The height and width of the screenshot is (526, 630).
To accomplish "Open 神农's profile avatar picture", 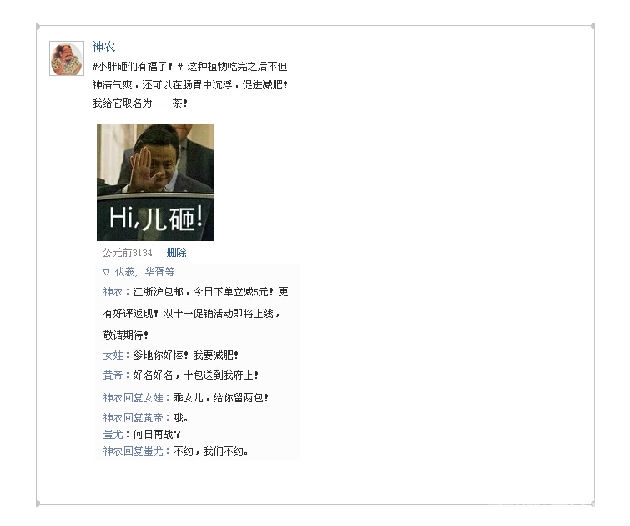I will pyautogui.click(x=66, y=58).
